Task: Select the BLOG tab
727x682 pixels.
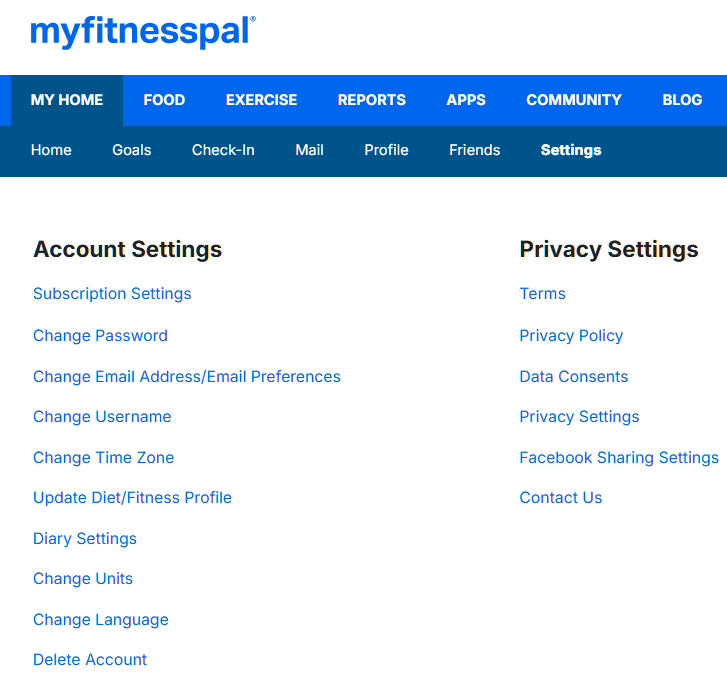Action: [x=682, y=100]
